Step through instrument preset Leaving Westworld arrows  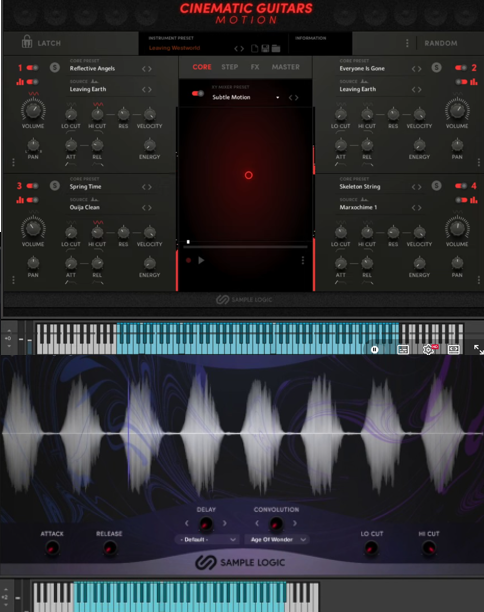point(239,49)
